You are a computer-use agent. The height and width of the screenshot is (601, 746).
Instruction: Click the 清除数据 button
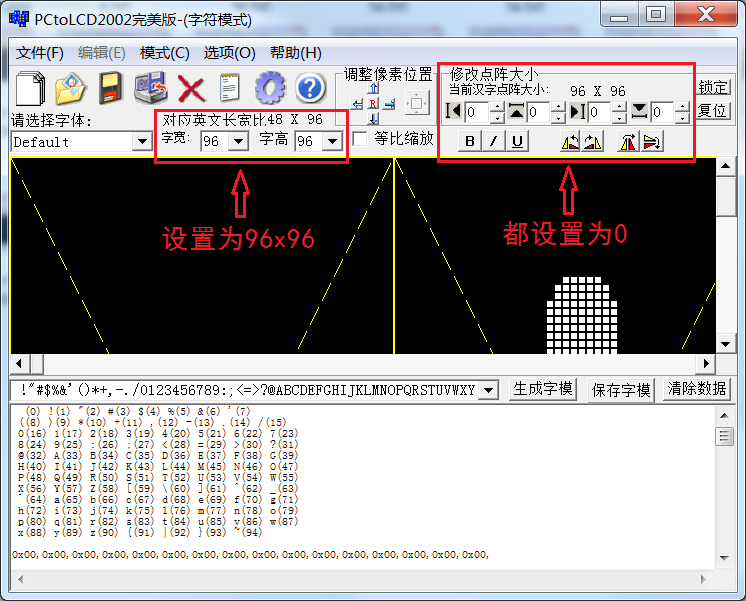(x=697, y=389)
